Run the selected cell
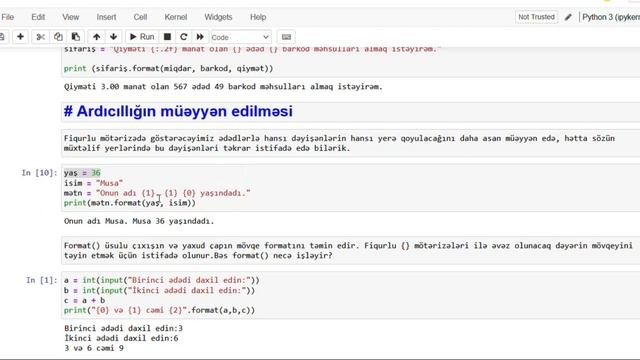This screenshot has height=360, width=640. 142,37
